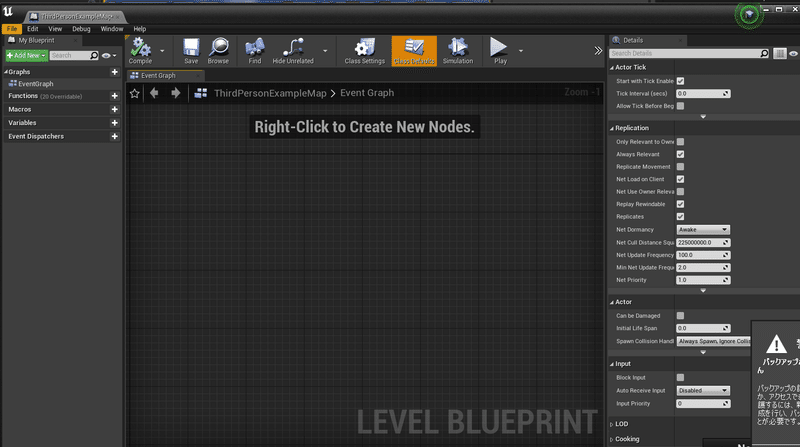This screenshot has width=800, height=447.
Task: Click the blueprint icon beside ThirdPersonExampleMap breadcrumb
Action: (x=201, y=93)
